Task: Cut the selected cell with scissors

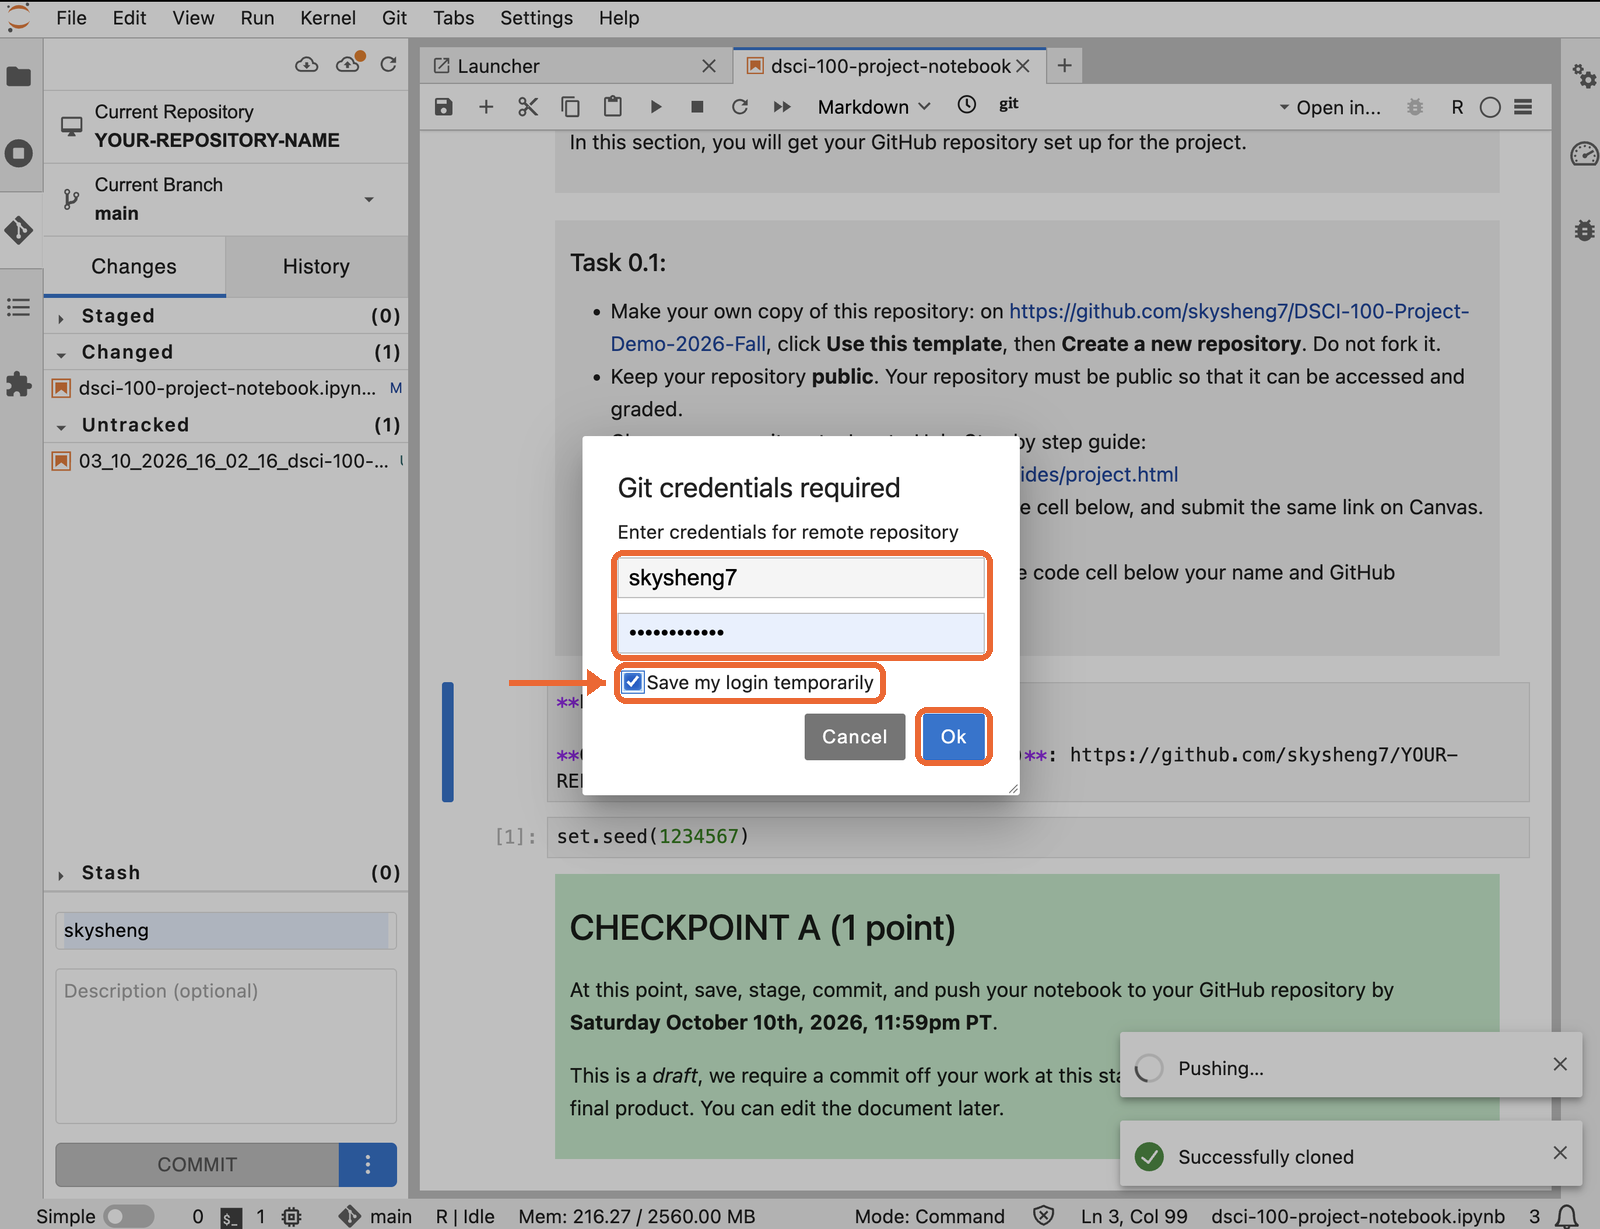Action: point(528,106)
